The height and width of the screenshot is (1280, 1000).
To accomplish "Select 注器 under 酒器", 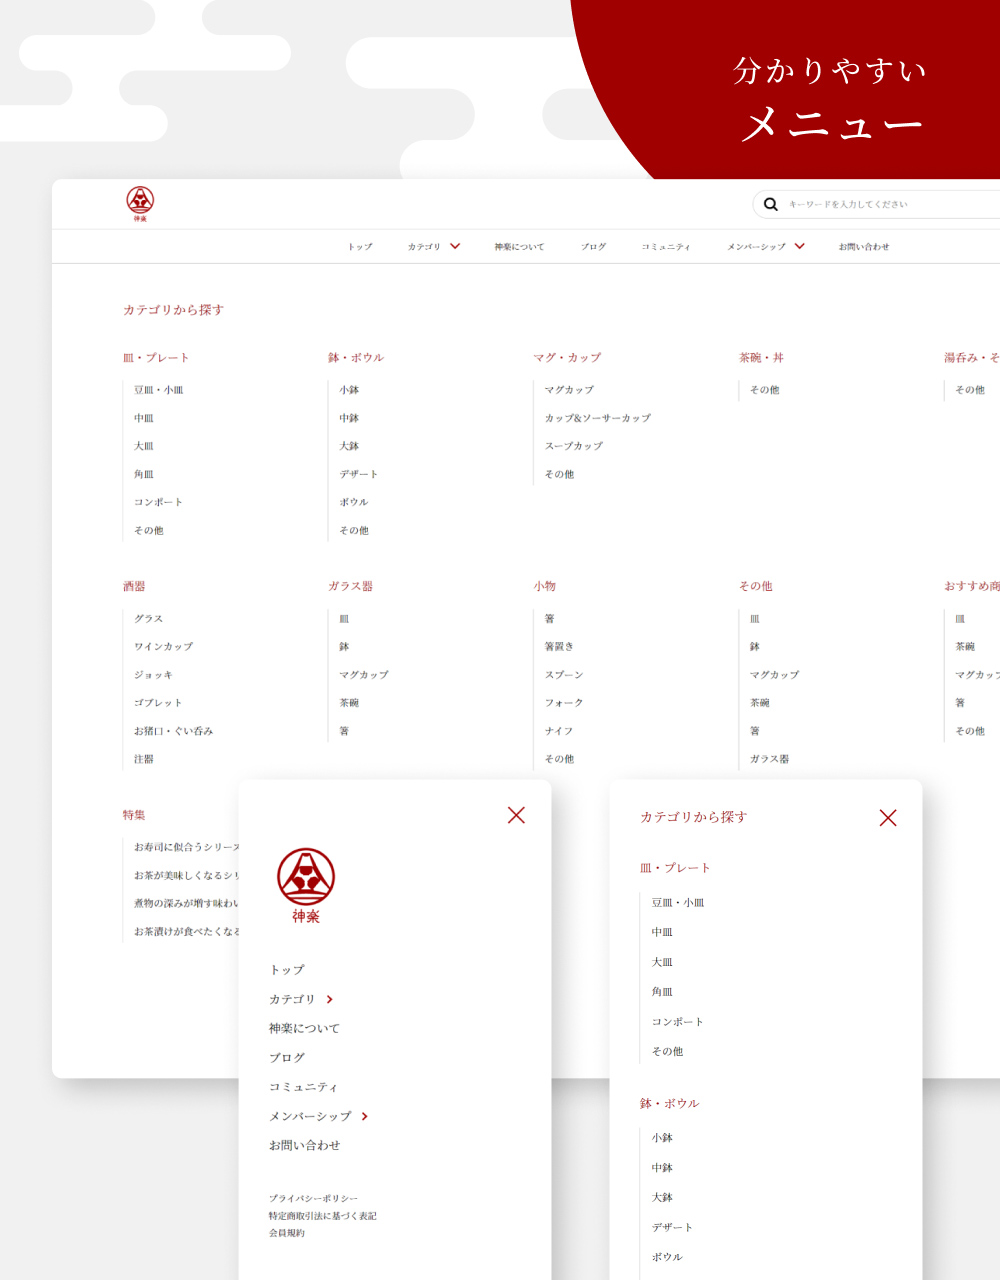I will point(144,759).
